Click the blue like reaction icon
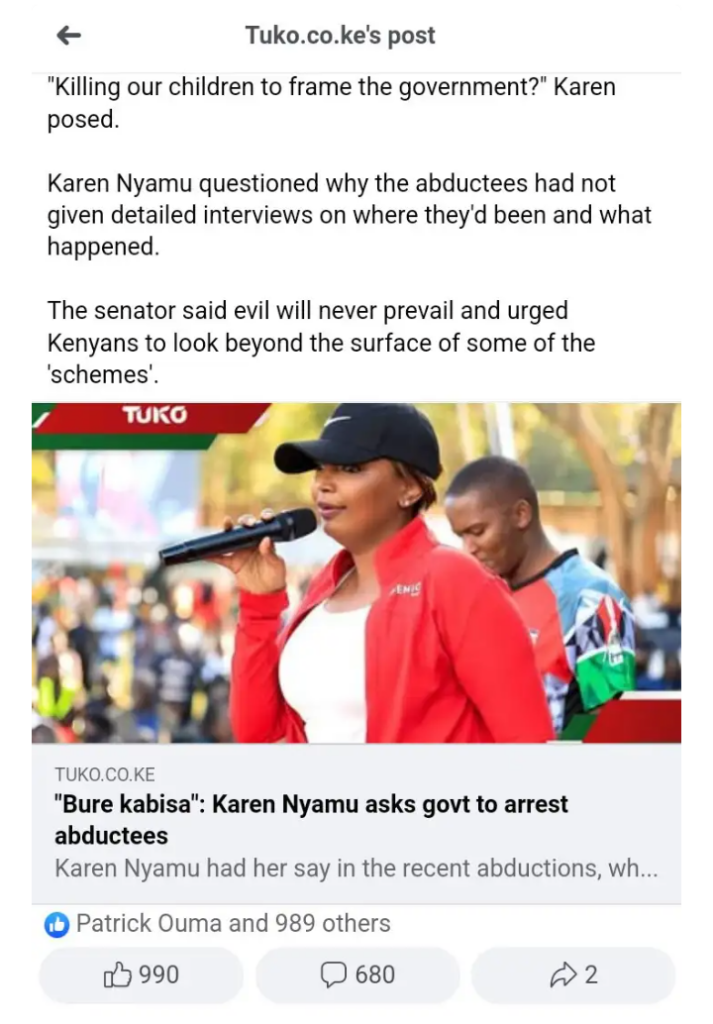The image size is (713, 1024). tap(57, 924)
